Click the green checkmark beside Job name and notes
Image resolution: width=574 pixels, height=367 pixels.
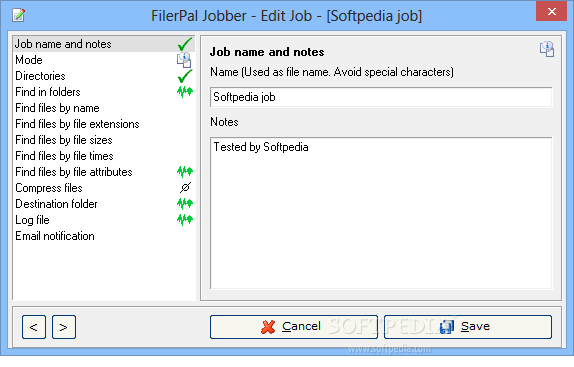185,44
